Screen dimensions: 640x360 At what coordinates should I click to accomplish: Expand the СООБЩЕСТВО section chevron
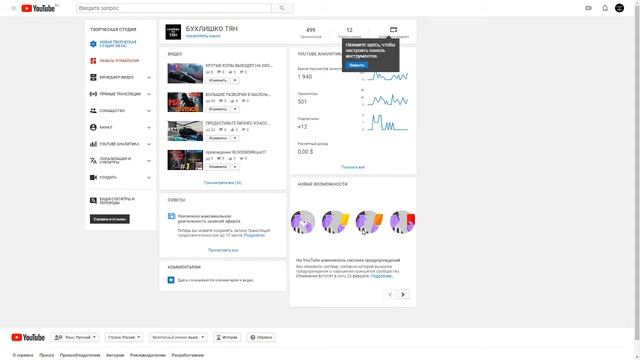[149, 111]
